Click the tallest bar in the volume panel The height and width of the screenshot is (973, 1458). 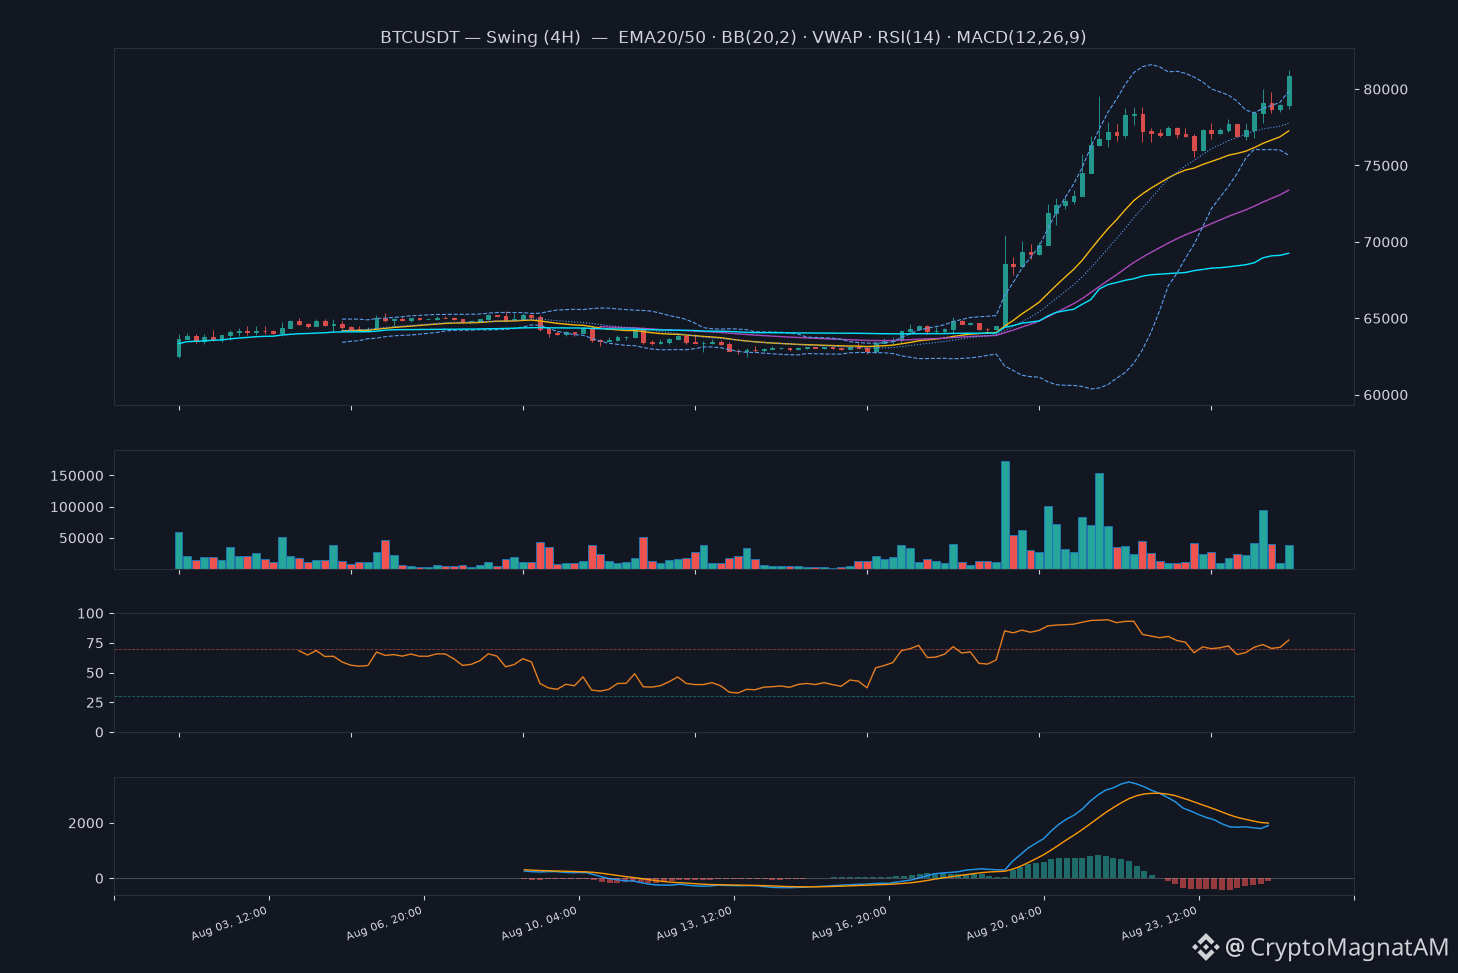coord(1005,515)
